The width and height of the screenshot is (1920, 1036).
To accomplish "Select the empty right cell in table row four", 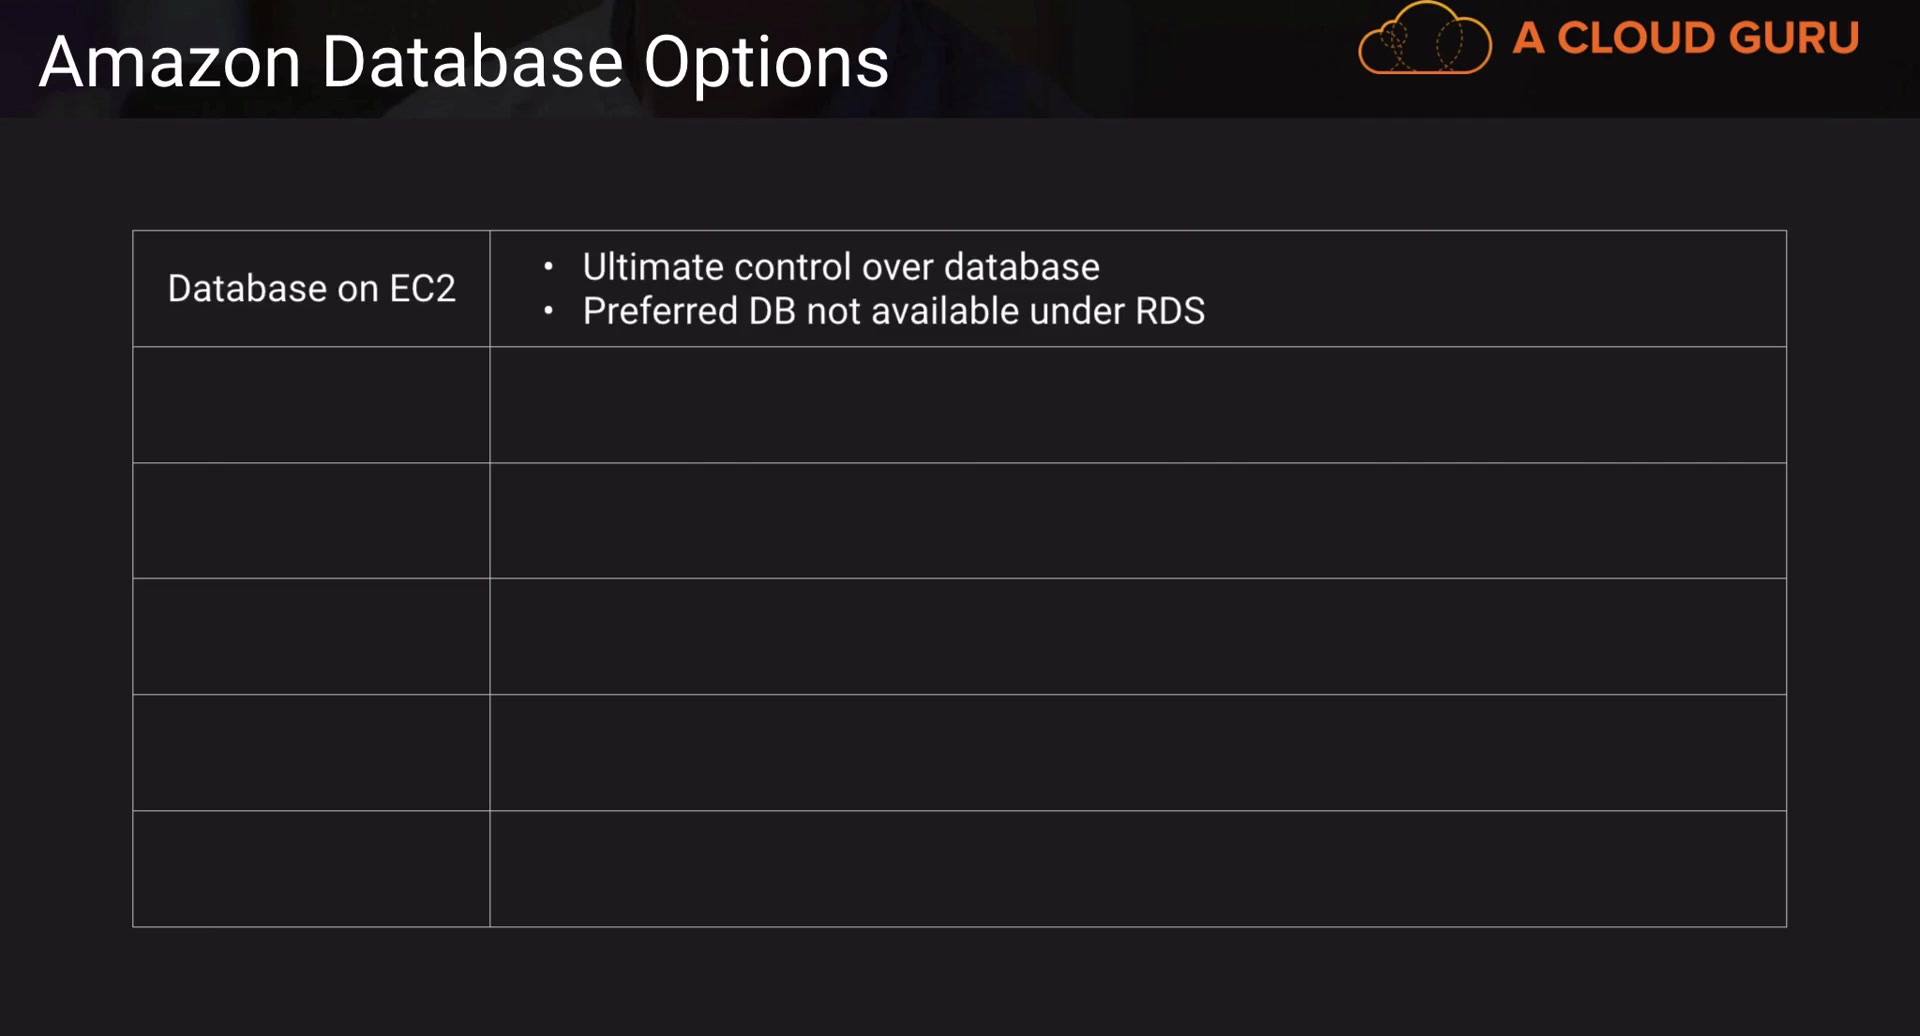I will tap(1137, 637).
